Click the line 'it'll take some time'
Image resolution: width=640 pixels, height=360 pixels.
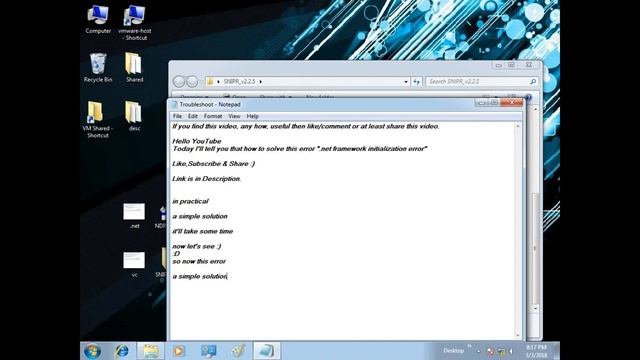point(202,231)
